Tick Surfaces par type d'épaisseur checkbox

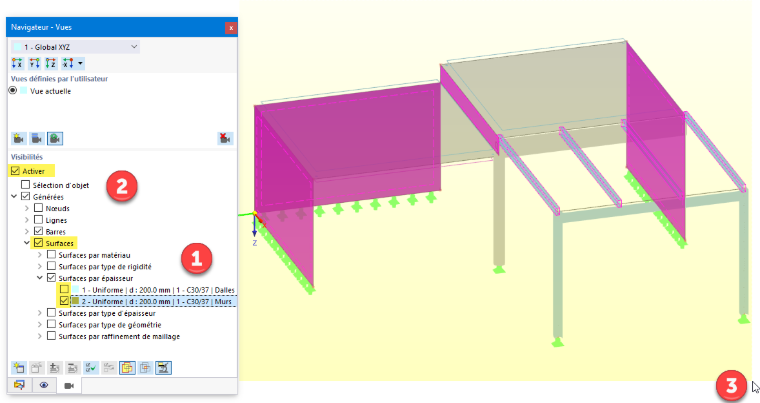[x=51, y=313]
